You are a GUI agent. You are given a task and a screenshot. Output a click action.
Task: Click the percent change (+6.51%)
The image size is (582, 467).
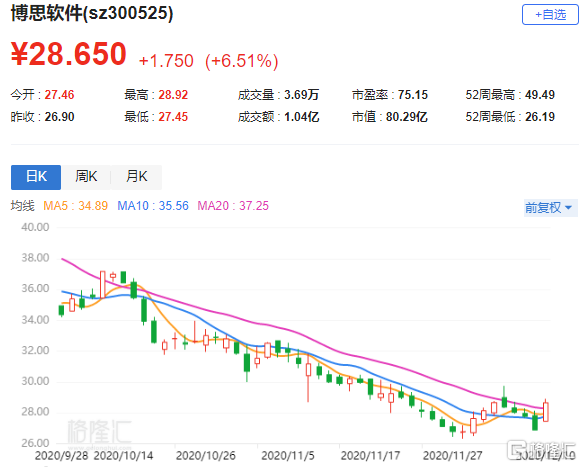pyautogui.click(x=242, y=61)
